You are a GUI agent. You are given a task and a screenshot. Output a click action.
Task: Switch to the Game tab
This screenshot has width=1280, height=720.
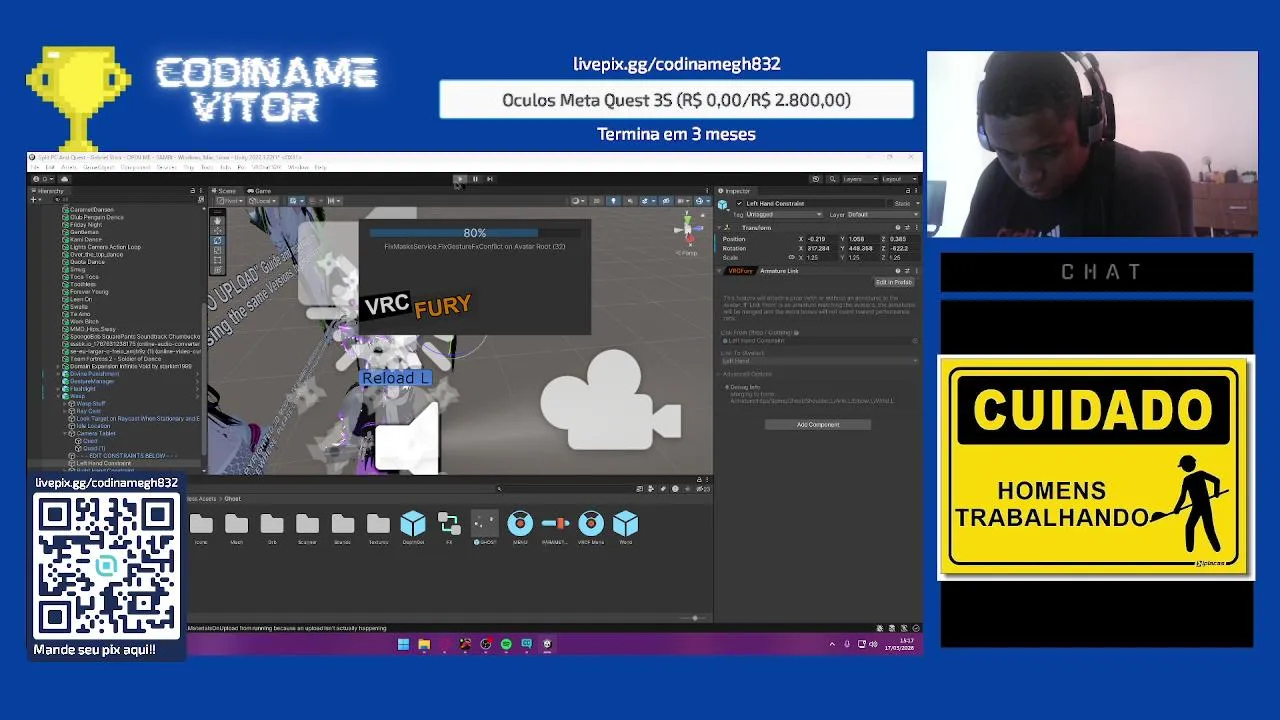(x=261, y=190)
